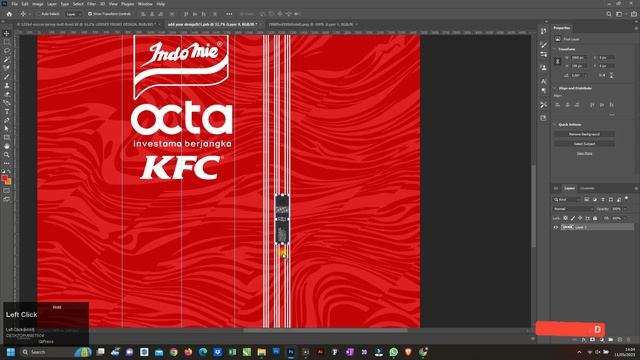Open the Opacity value dropdown arrow
This screenshot has height=360, width=640.
625,209
